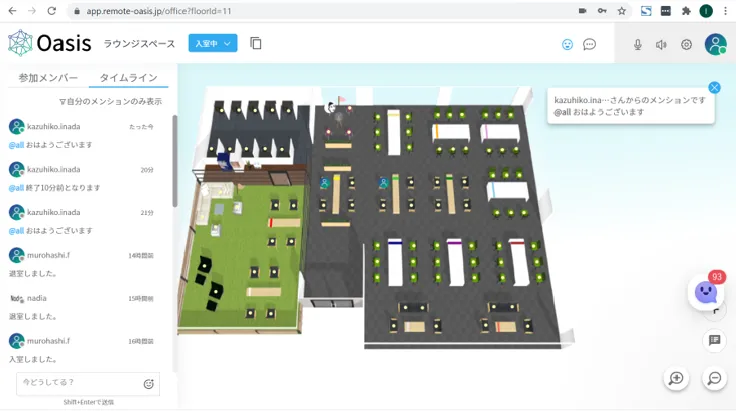This screenshot has width=736, height=411.
Task: Select the タイムライン tab
Action: click(x=128, y=78)
